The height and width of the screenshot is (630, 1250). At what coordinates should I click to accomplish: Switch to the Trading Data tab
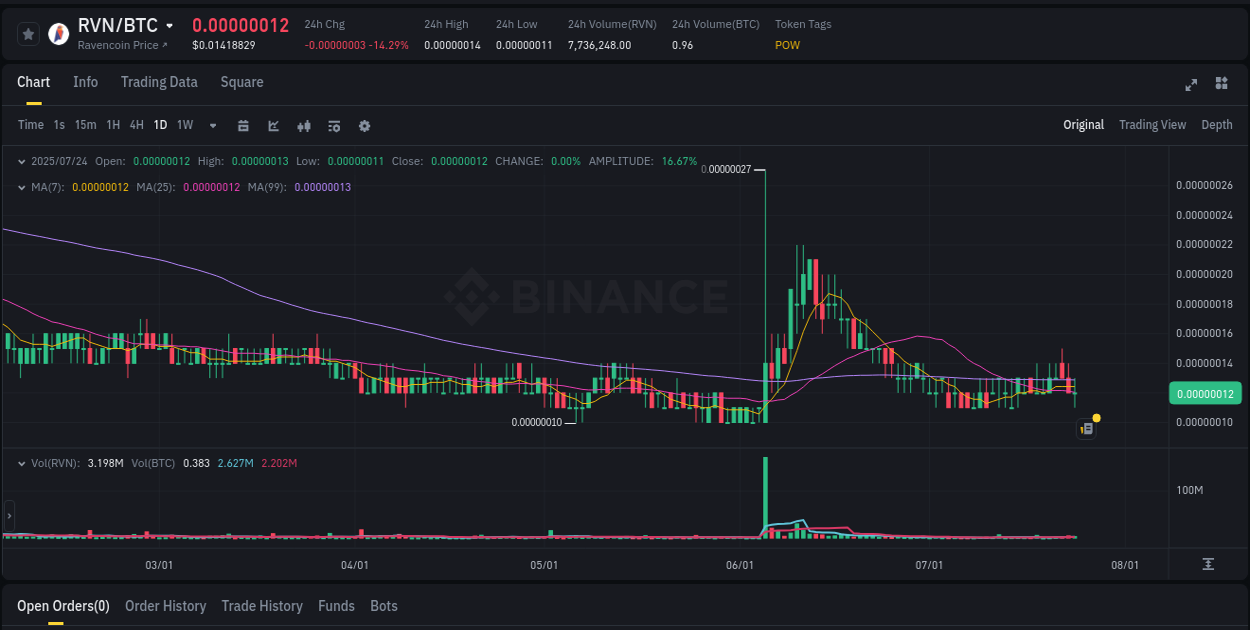[x=159, y=82]
